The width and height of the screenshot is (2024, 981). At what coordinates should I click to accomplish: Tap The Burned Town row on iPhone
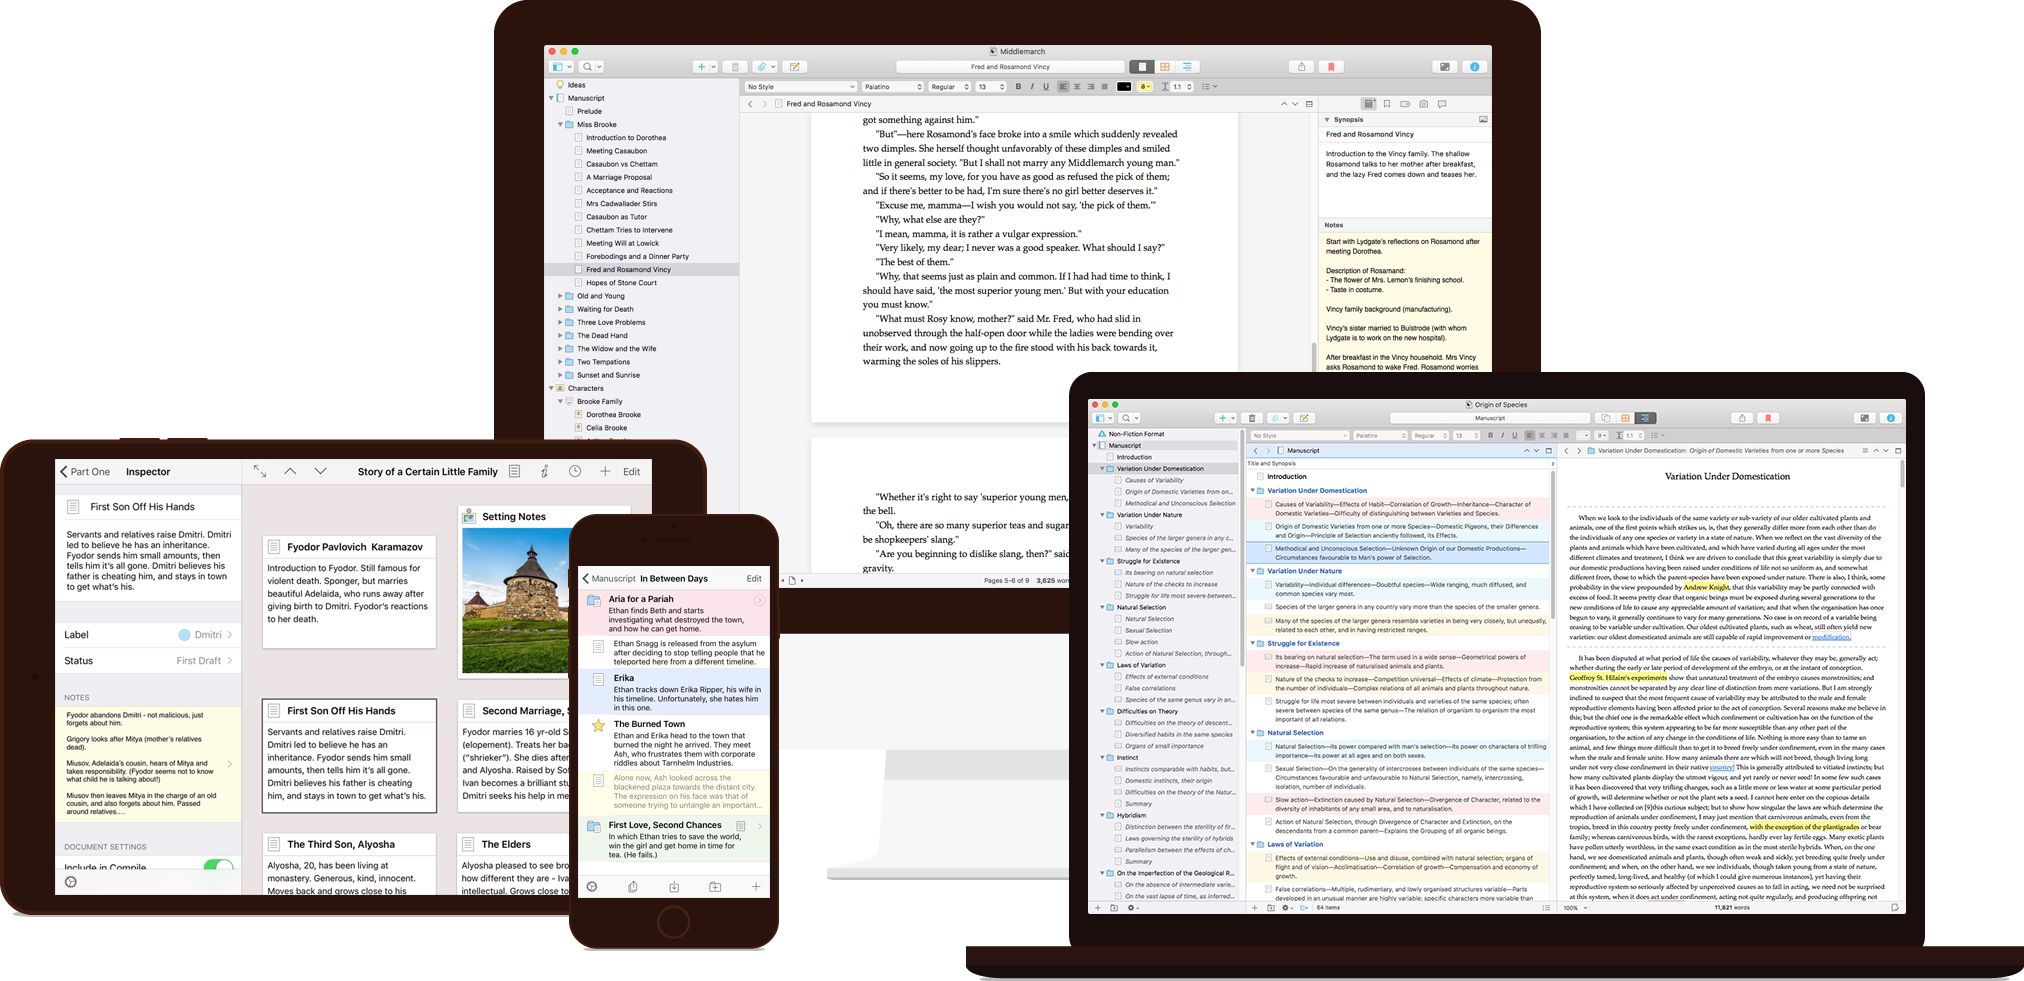tap(674, 742)
